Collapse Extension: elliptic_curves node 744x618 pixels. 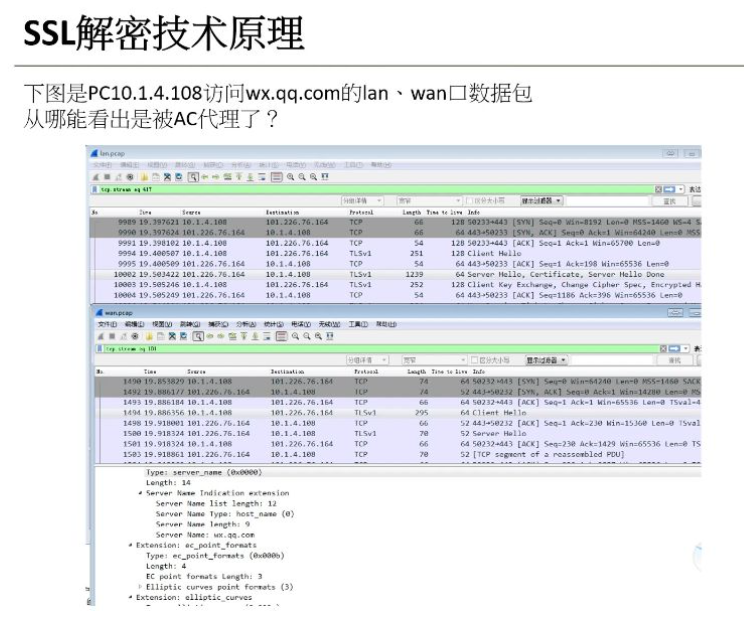click(x=130, y=598)
